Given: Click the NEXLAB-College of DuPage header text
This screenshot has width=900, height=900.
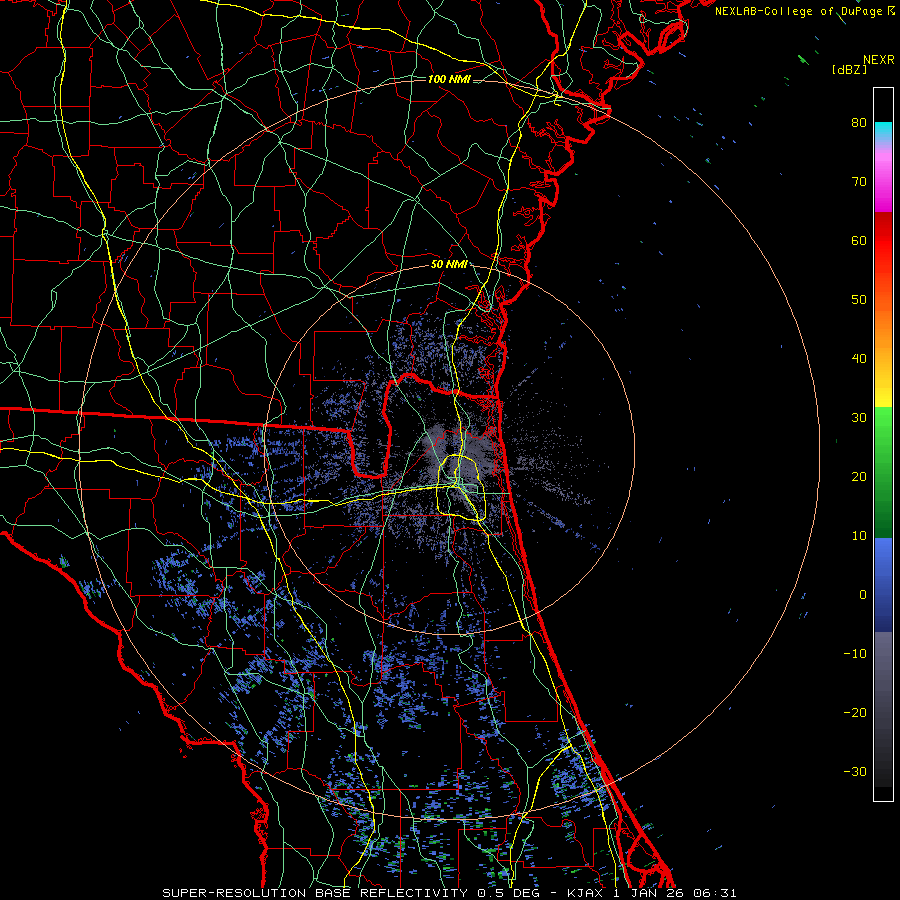Looking at the screenshot, I should [x=798, y=11].
